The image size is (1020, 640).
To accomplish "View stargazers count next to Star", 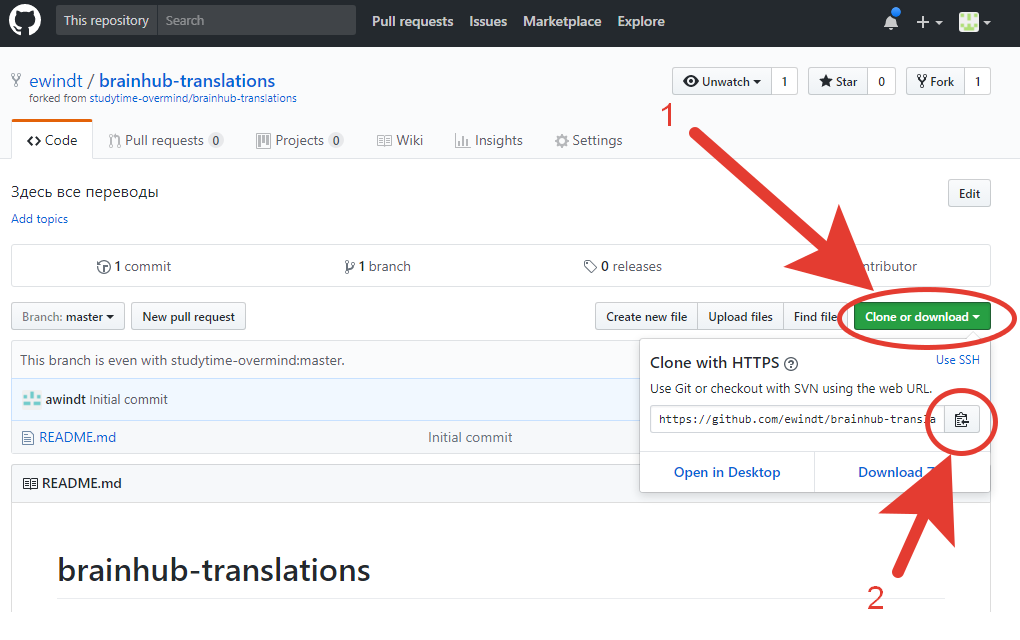I will pos(881,81).
